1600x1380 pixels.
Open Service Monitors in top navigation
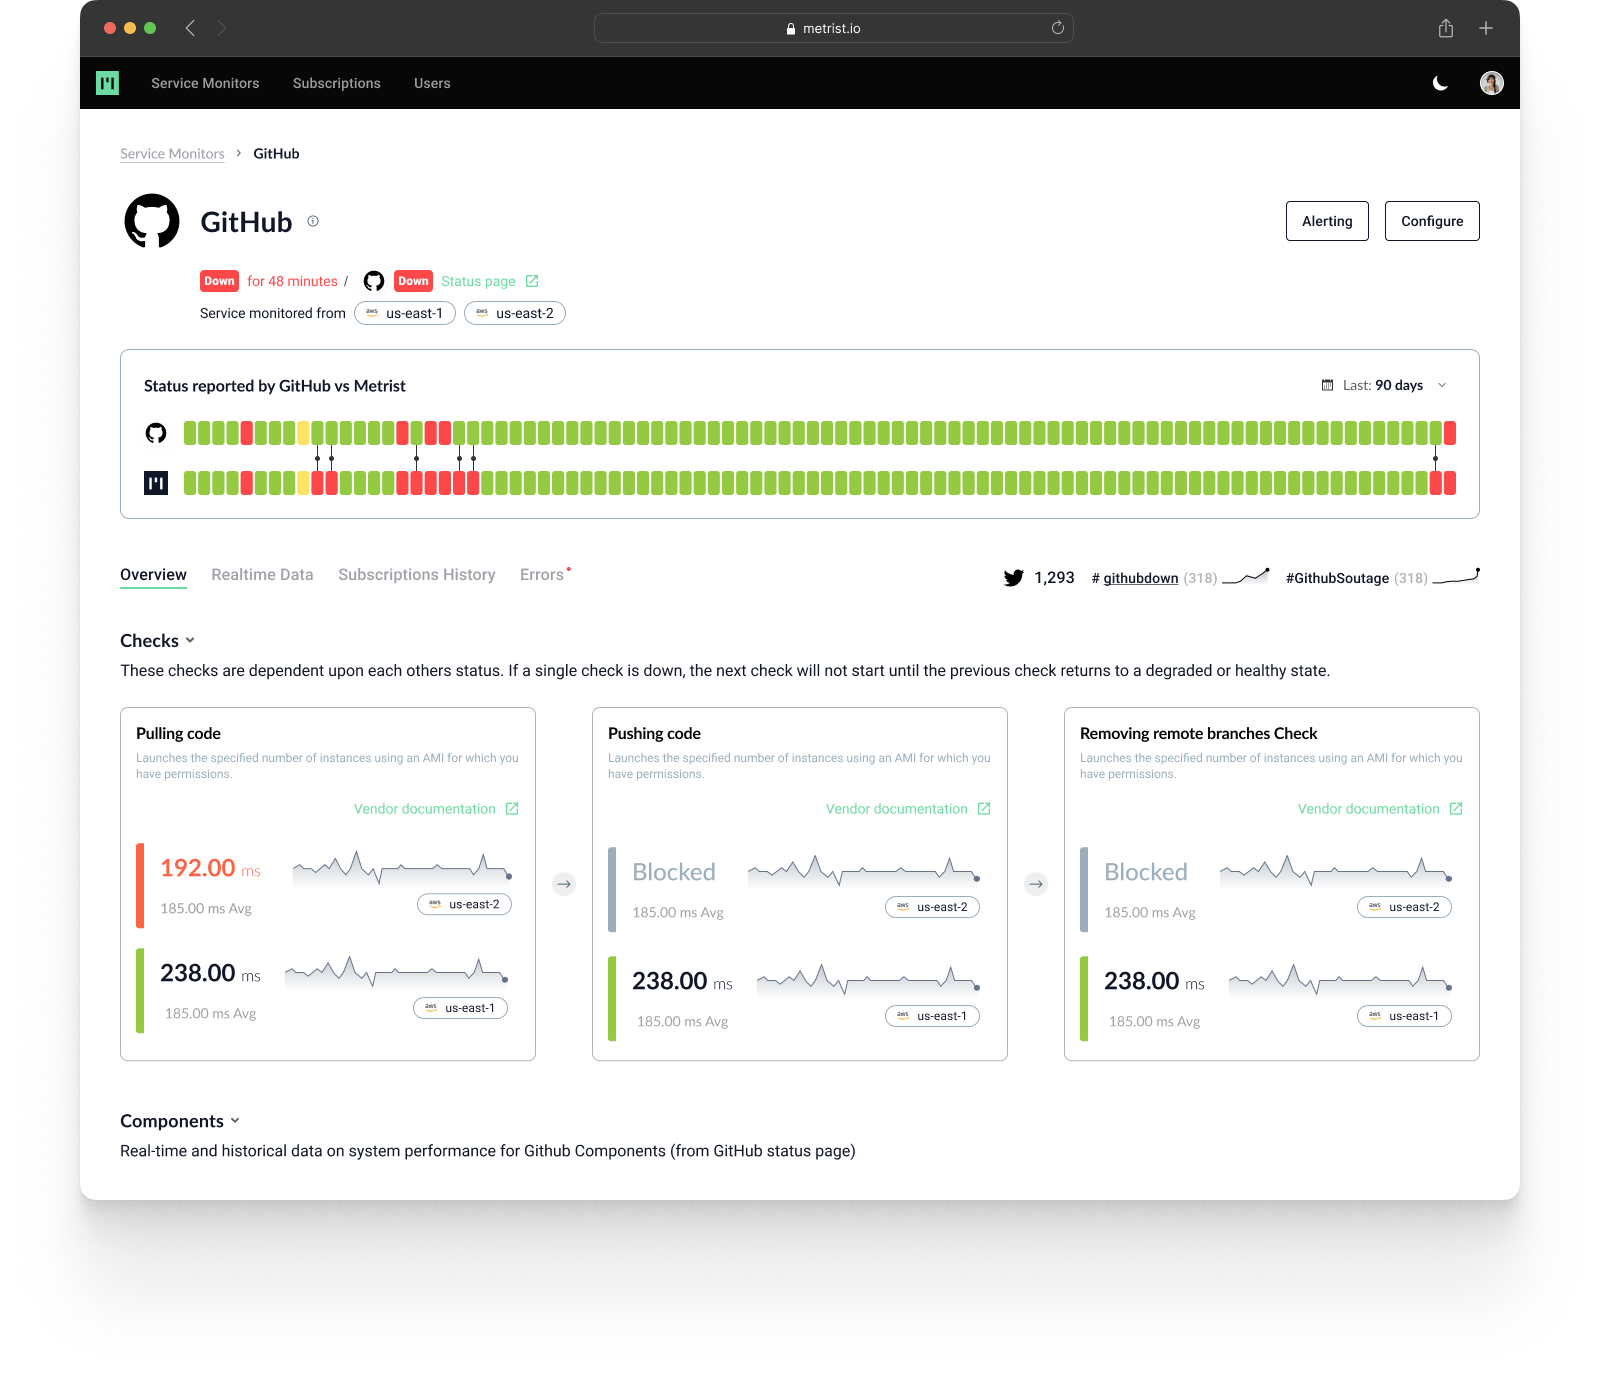[x=205, y=83]
